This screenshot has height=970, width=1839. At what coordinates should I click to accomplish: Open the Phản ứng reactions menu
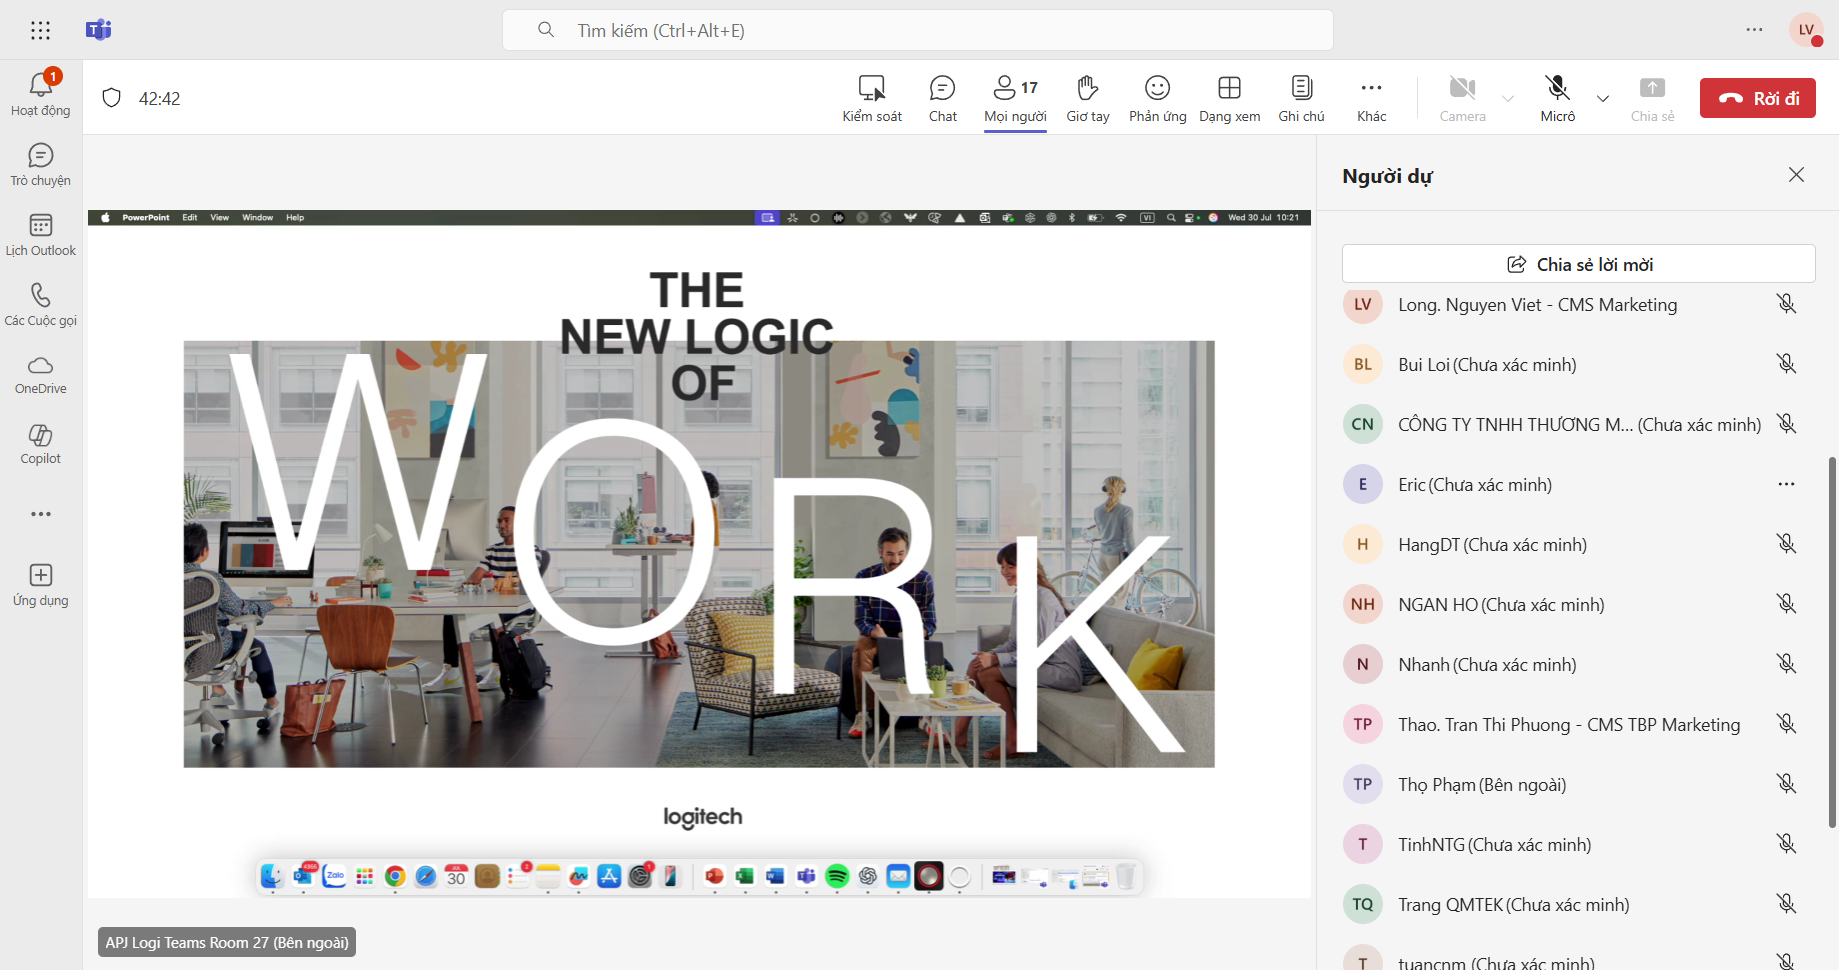click(1157, 98)
